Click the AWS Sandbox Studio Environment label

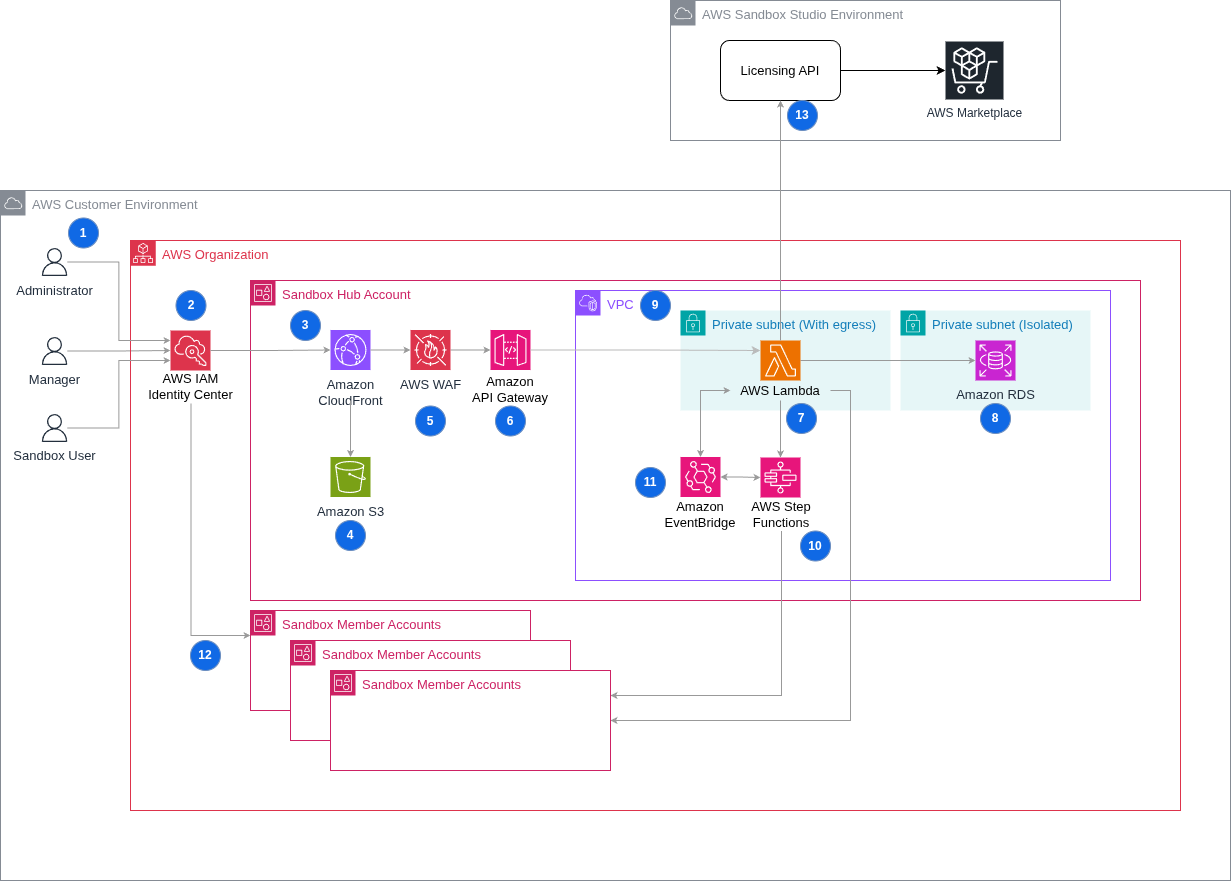coord(803,14)
